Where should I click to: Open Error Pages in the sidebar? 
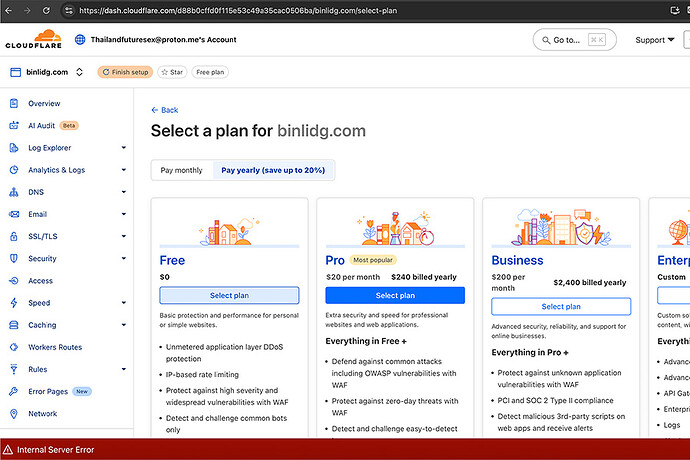coord(48,391)
